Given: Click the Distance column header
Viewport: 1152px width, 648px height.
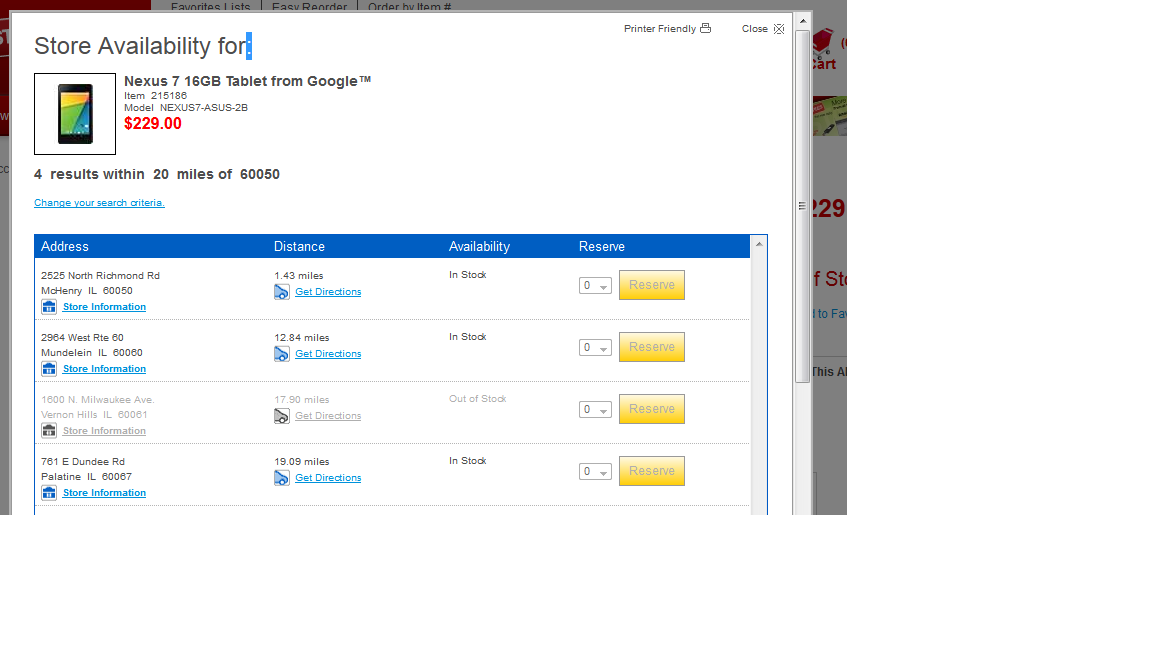Looking at the screenshot, I should 299,247.
